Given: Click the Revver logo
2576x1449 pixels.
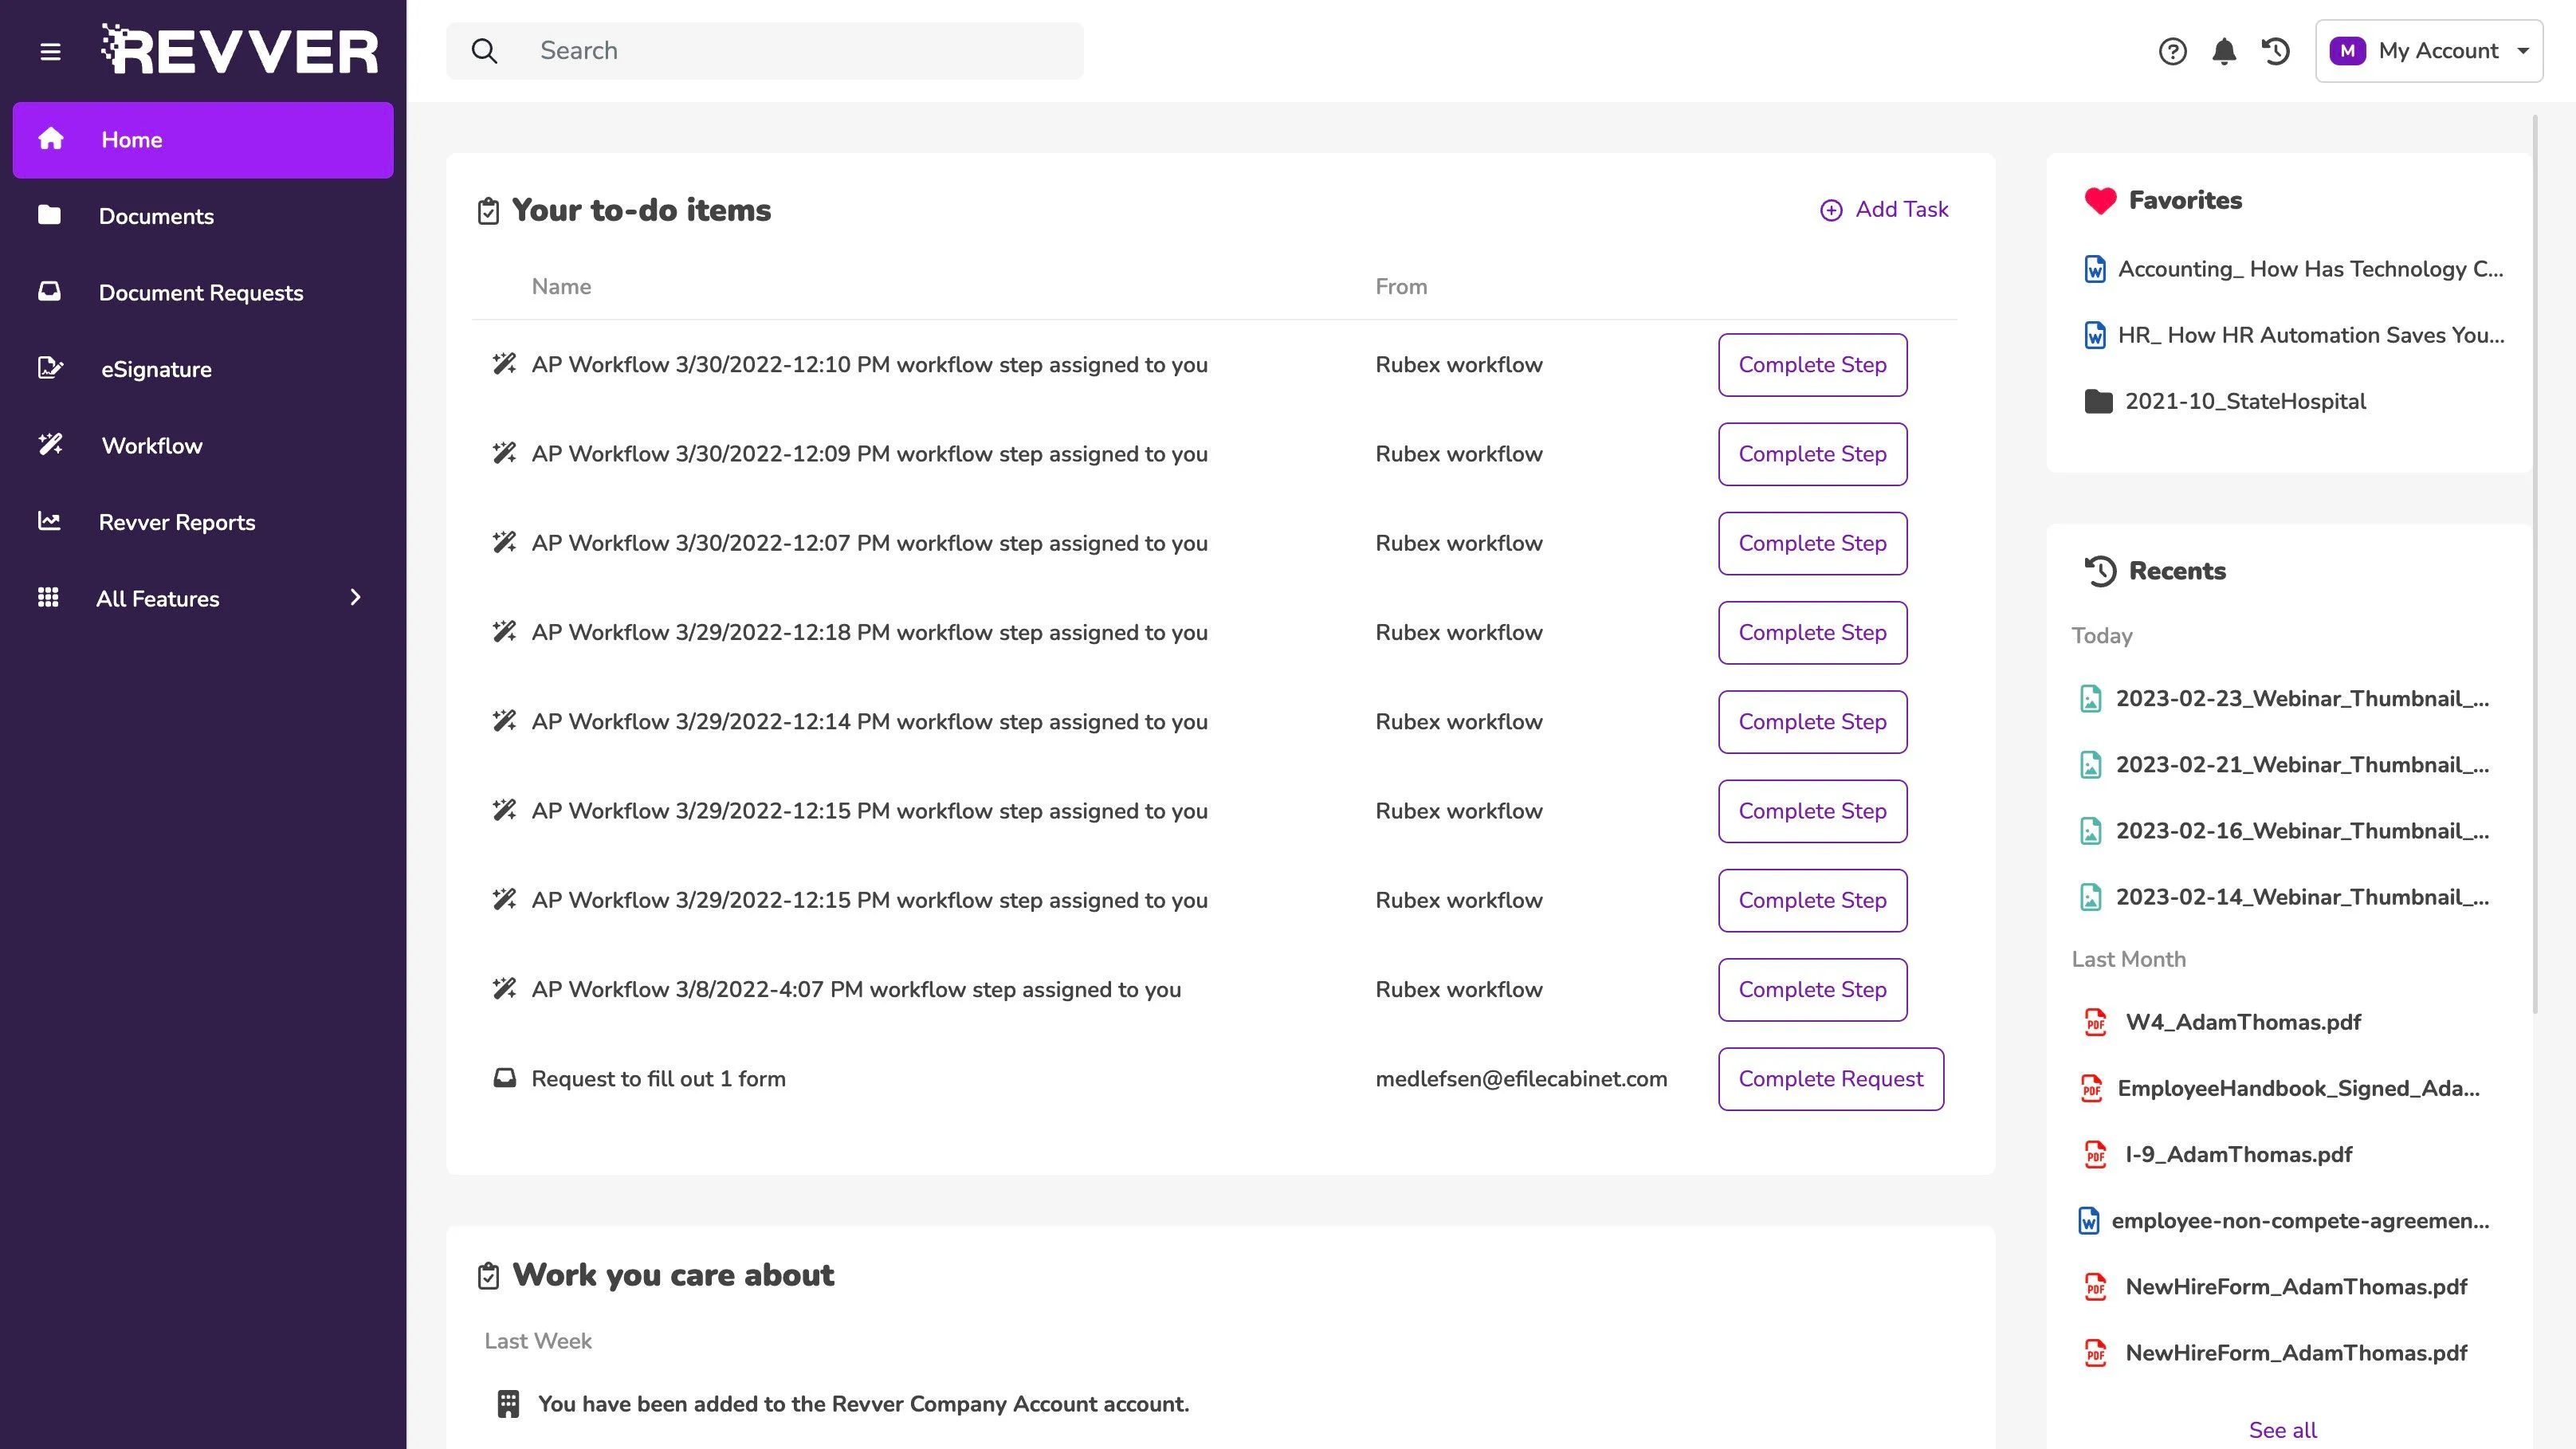Looking at the screenshot, I should click(x=240, y=50).
